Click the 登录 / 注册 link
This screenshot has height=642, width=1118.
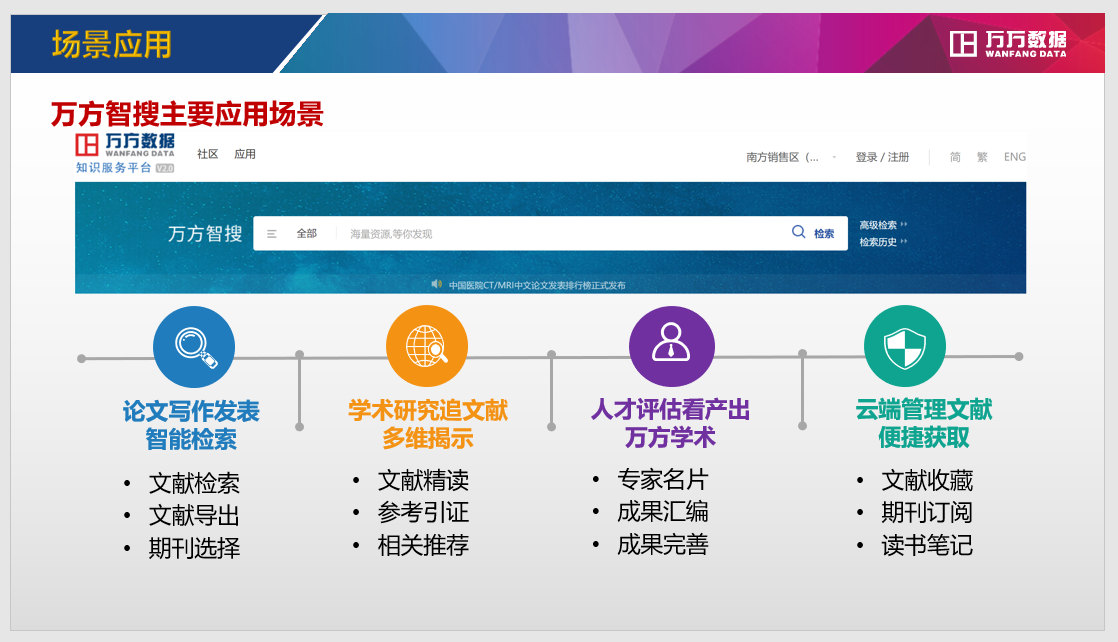point(882,157)
